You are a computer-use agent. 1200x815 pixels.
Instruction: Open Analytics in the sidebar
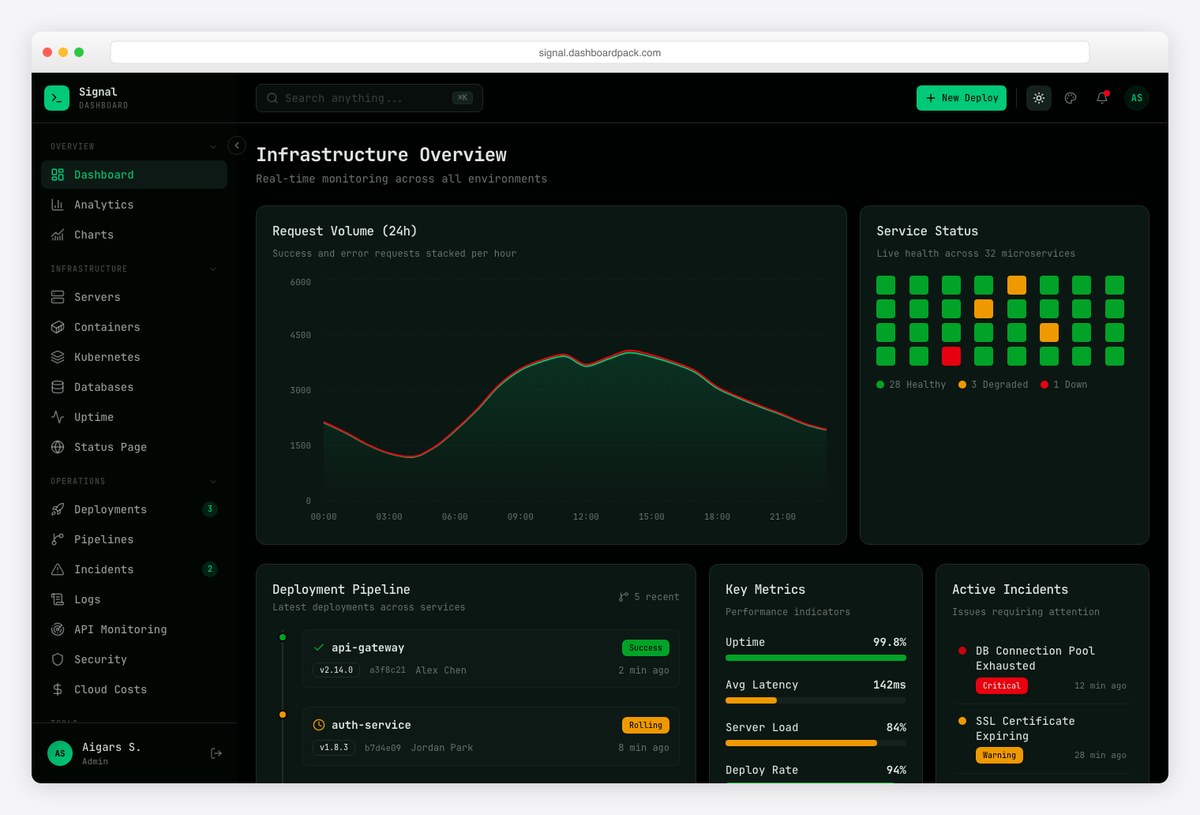[134, 205]
